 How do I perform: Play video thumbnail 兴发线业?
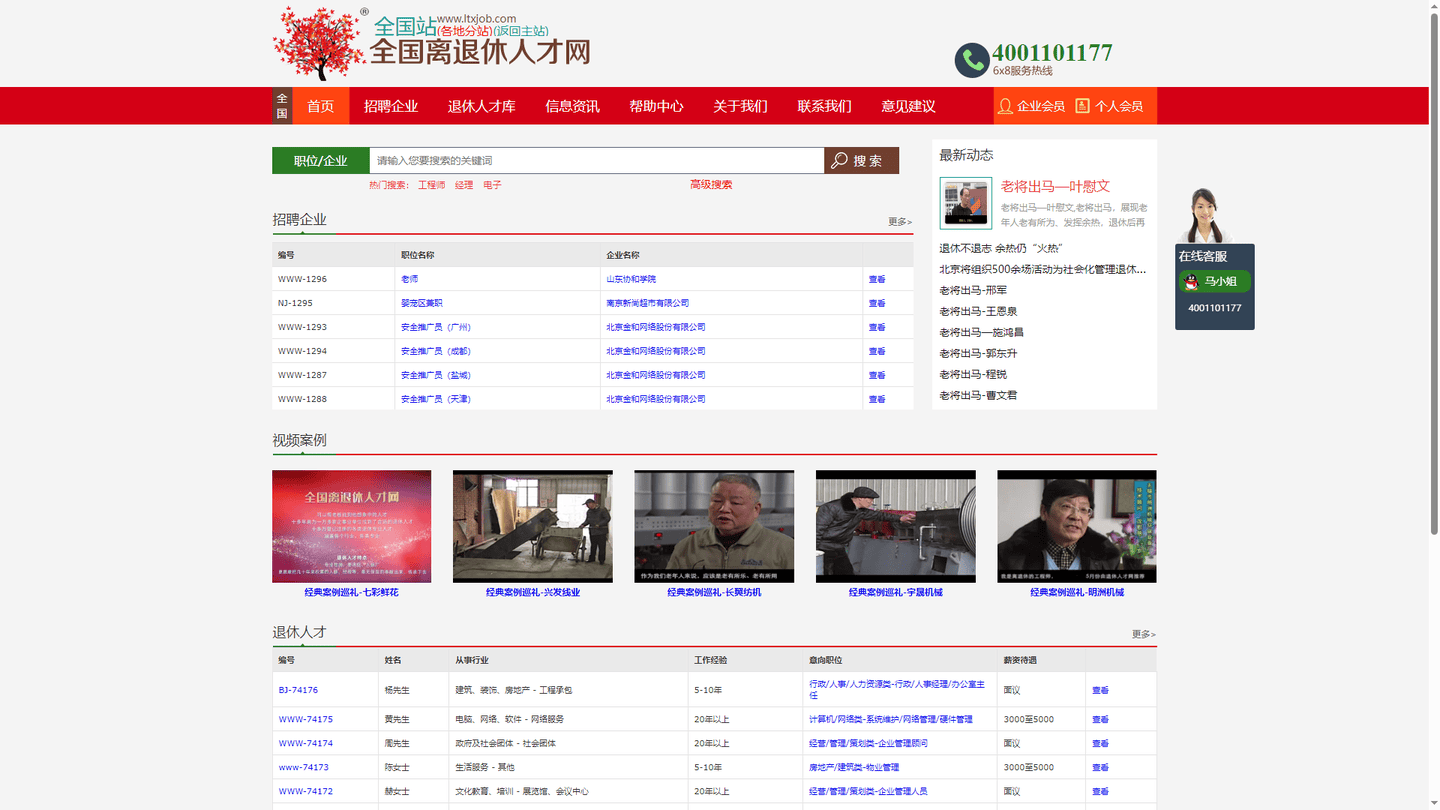tap(533, 526)
